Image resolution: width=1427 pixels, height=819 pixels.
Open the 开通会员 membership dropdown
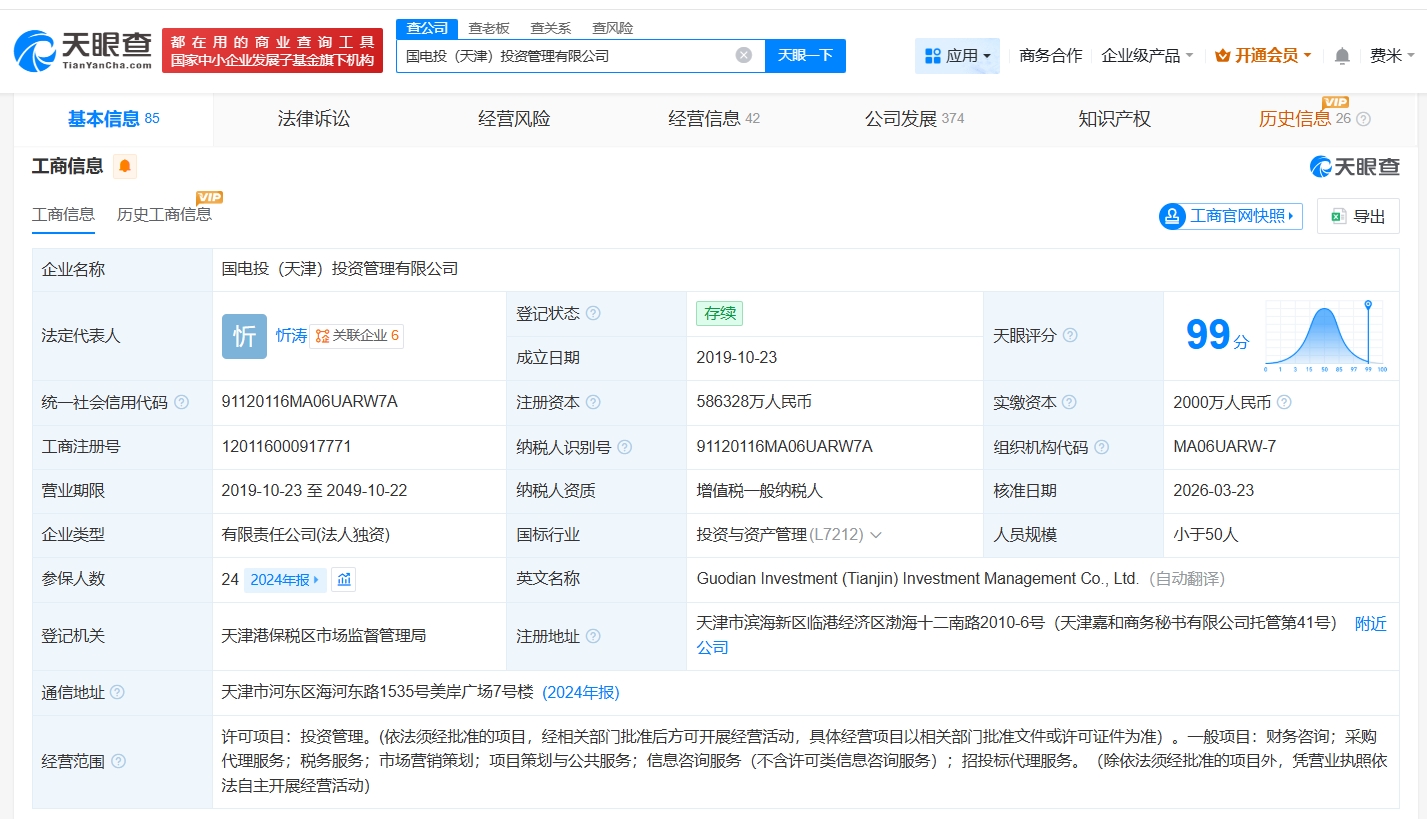coord(1262,56)
